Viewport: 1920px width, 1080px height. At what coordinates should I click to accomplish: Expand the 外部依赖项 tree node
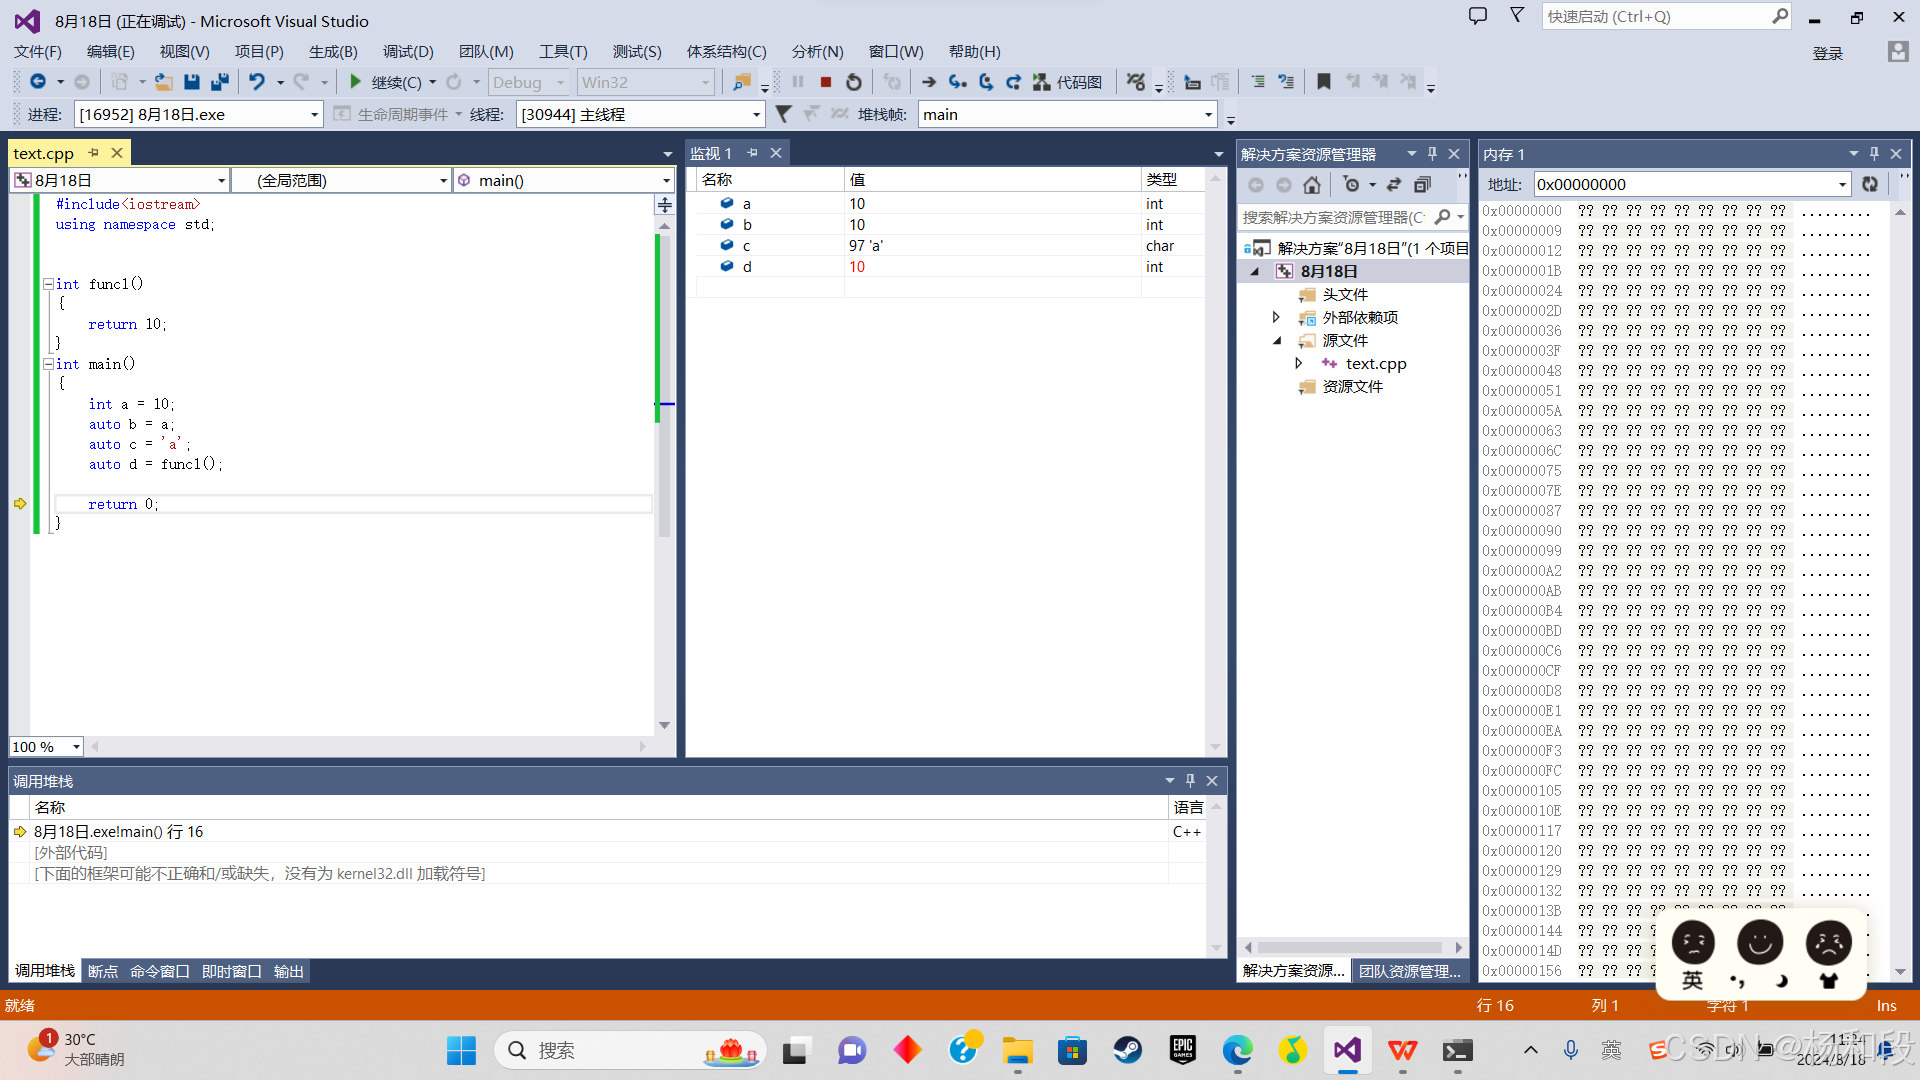(1276, 317)
